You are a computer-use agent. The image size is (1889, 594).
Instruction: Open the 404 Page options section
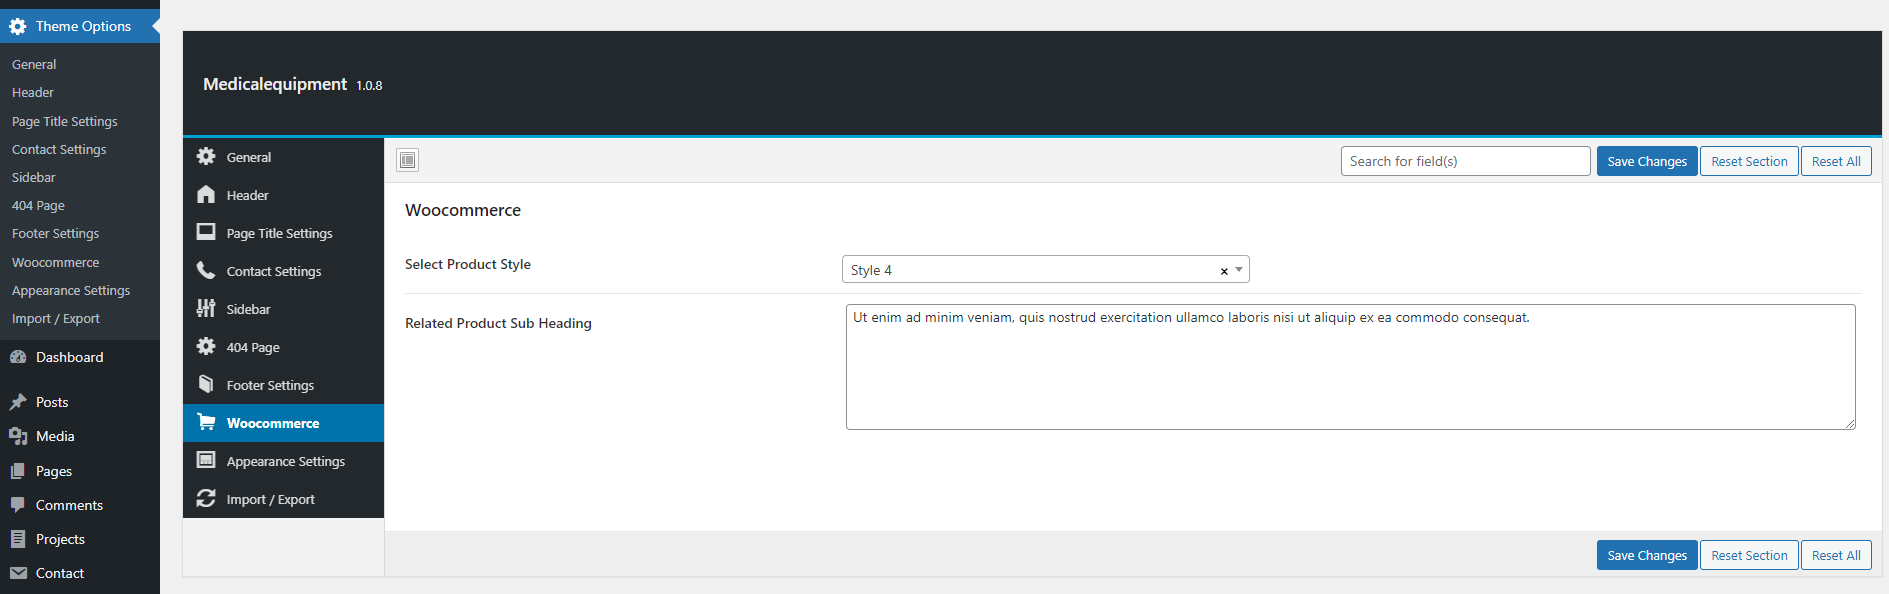(253, 347)
